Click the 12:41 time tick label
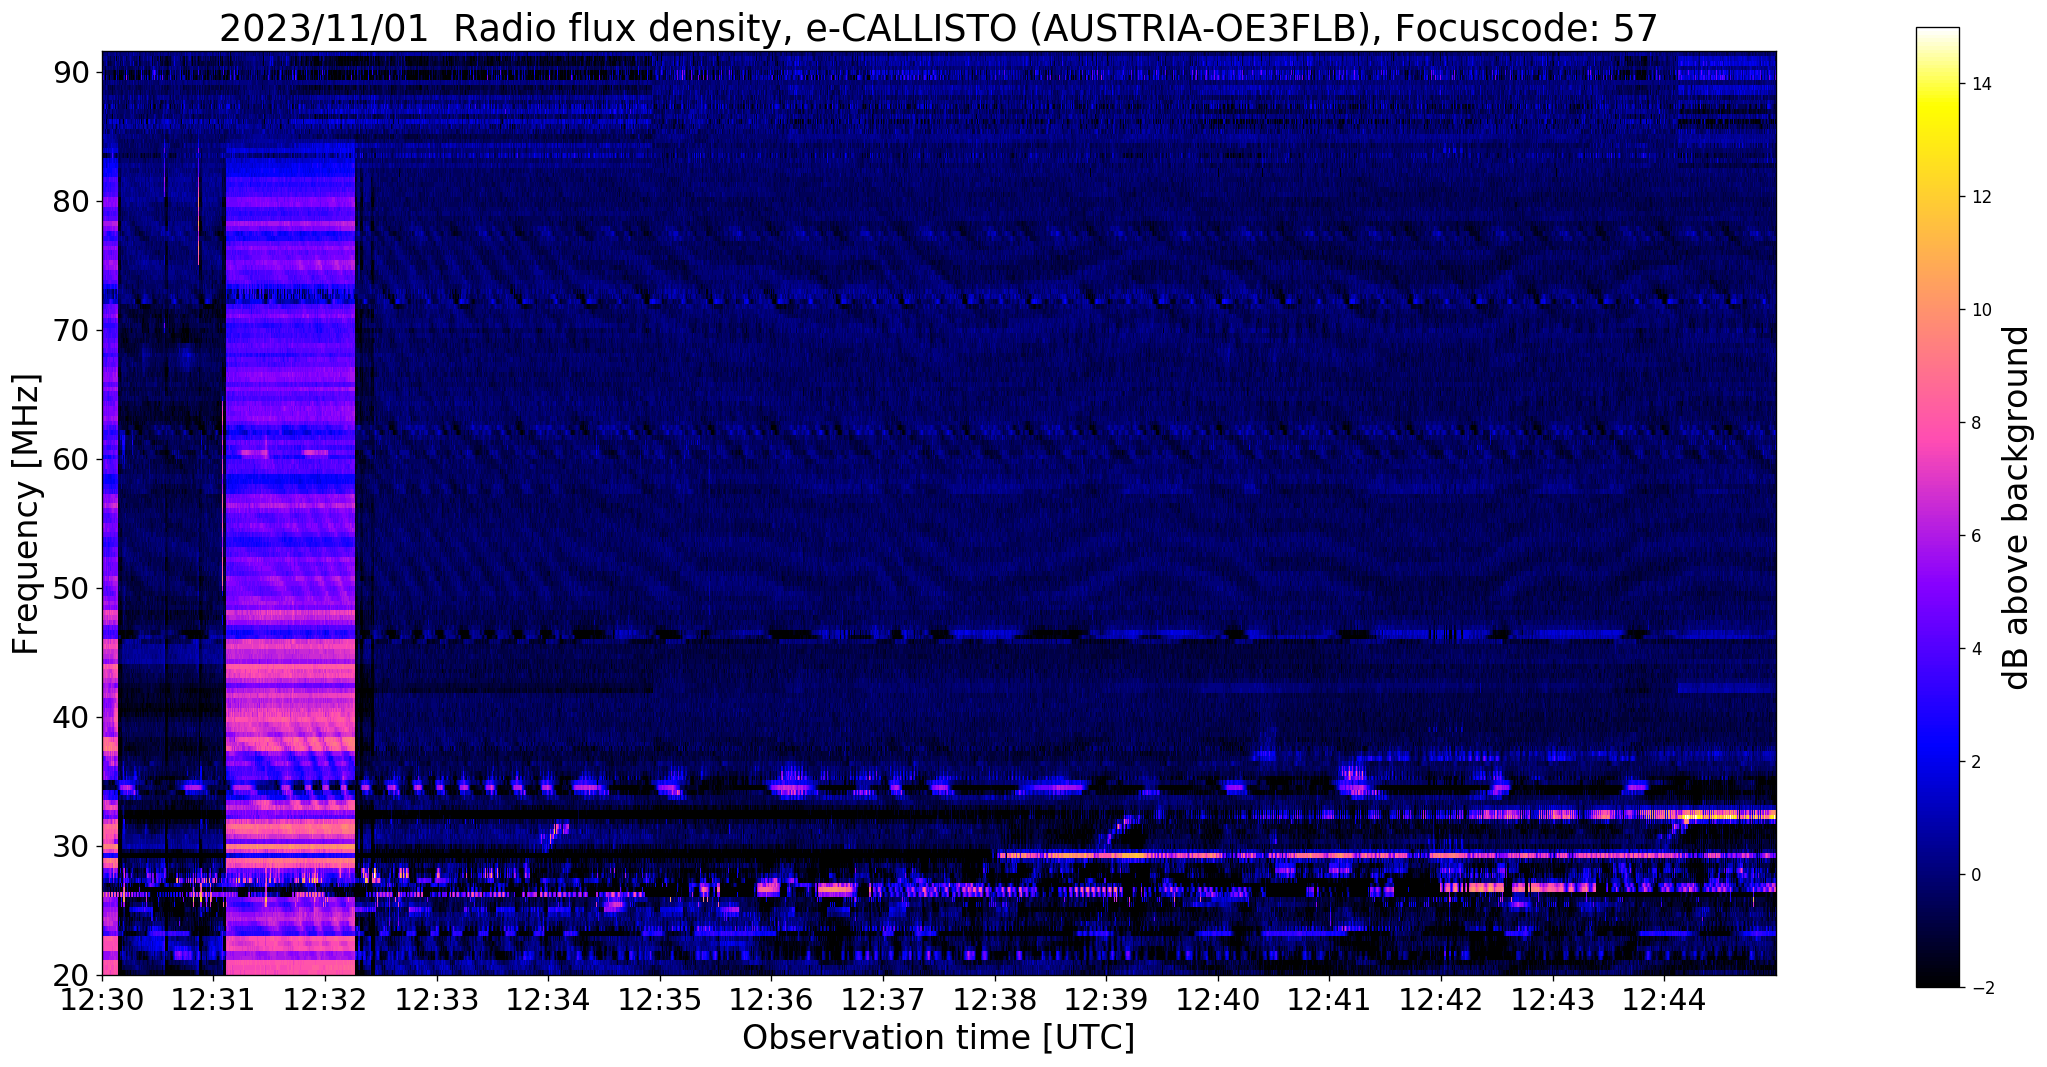Viewport: 2047px width, 1067px height. (1330, 999)
